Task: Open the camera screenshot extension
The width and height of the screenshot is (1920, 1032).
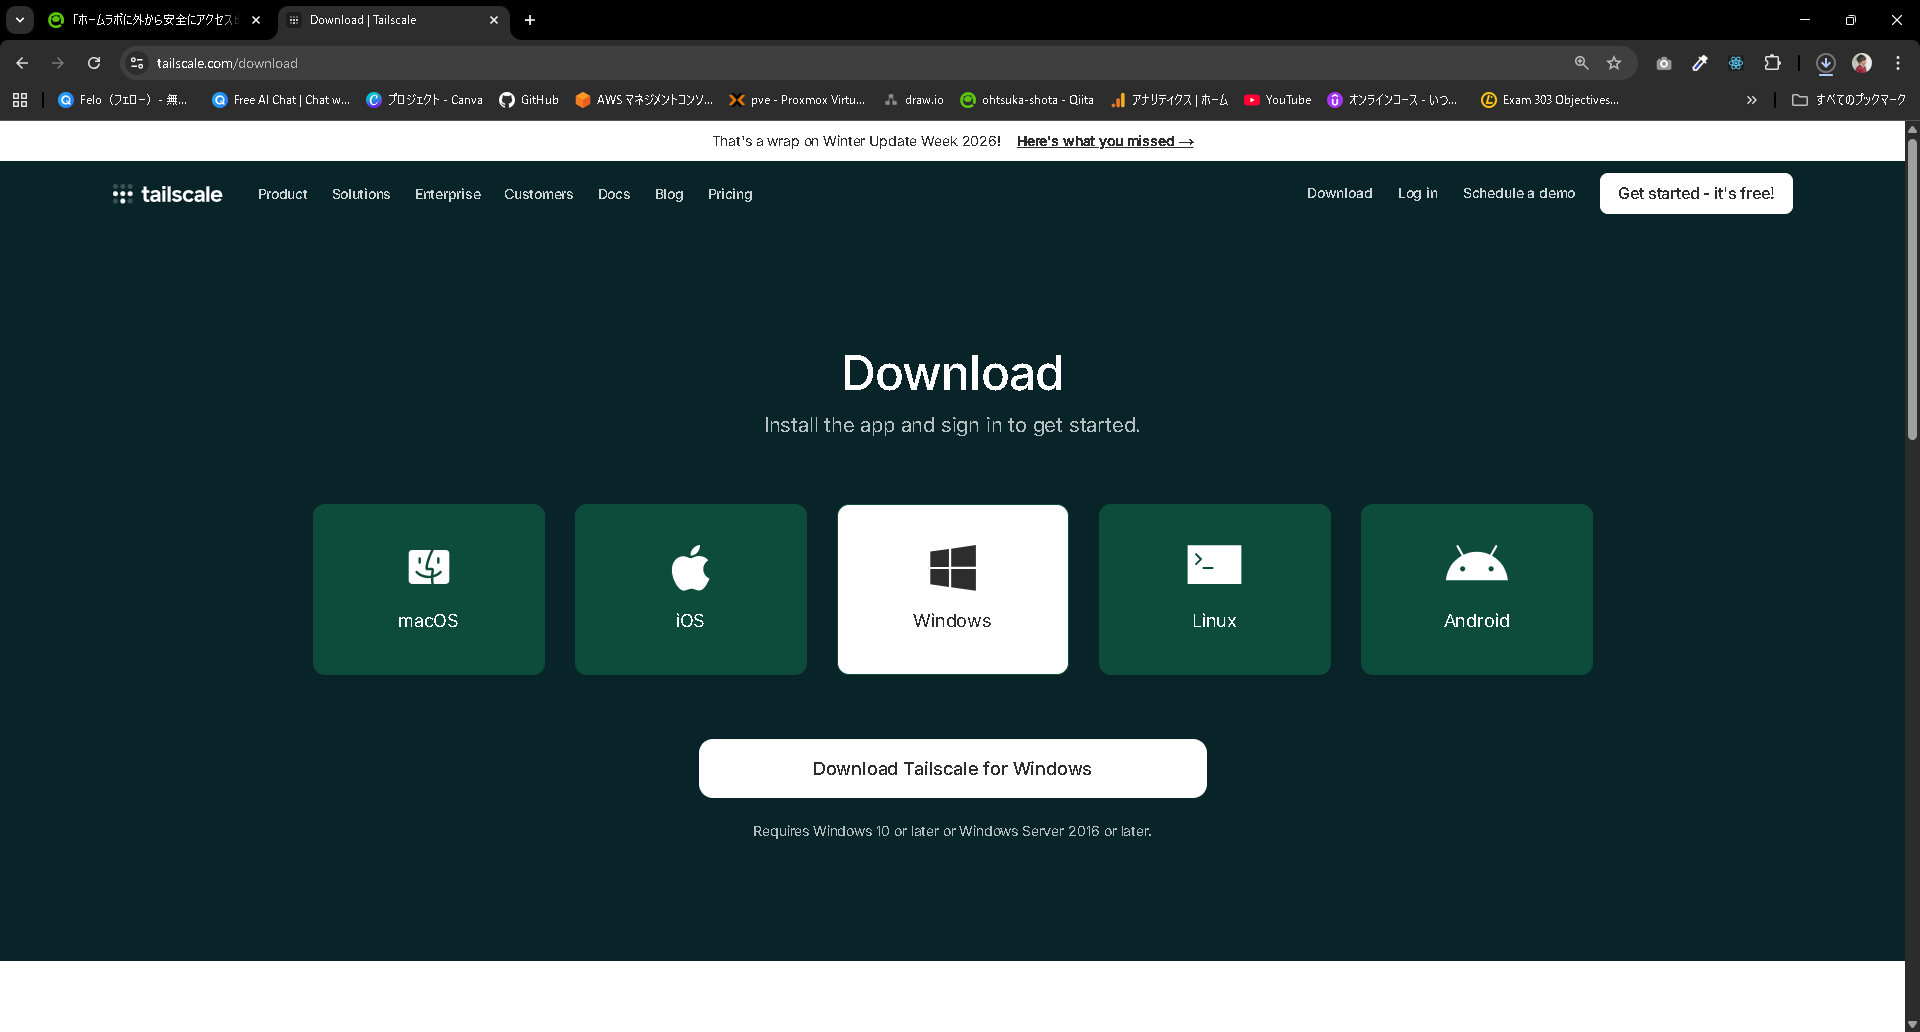Action: point(1664,63)
